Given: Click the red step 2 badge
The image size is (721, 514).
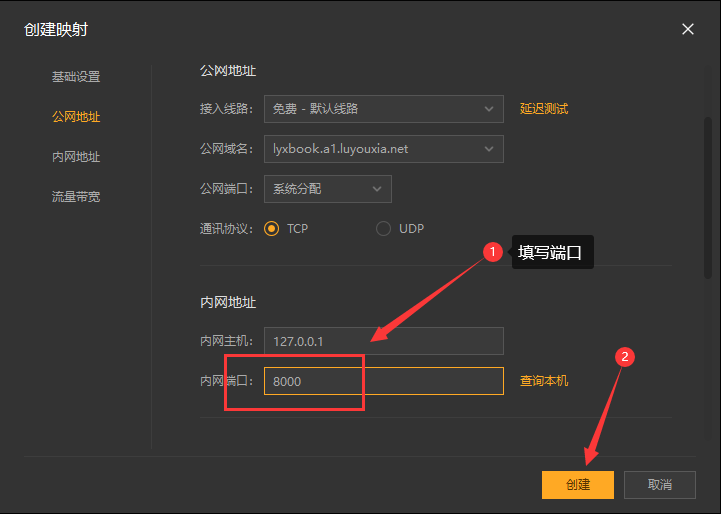Looking at the screenshot, I should pos(625,357).
